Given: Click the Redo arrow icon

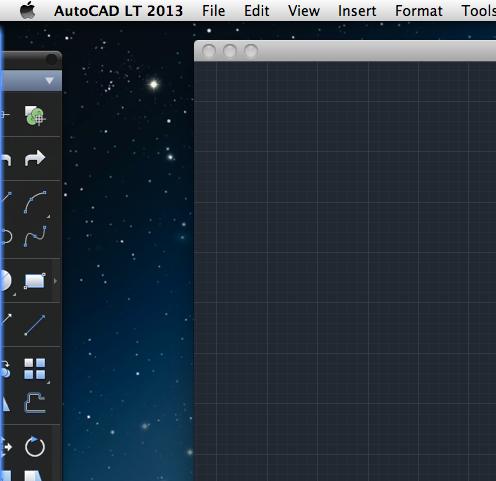Looking at the screenshot, I should pos(35,158).
